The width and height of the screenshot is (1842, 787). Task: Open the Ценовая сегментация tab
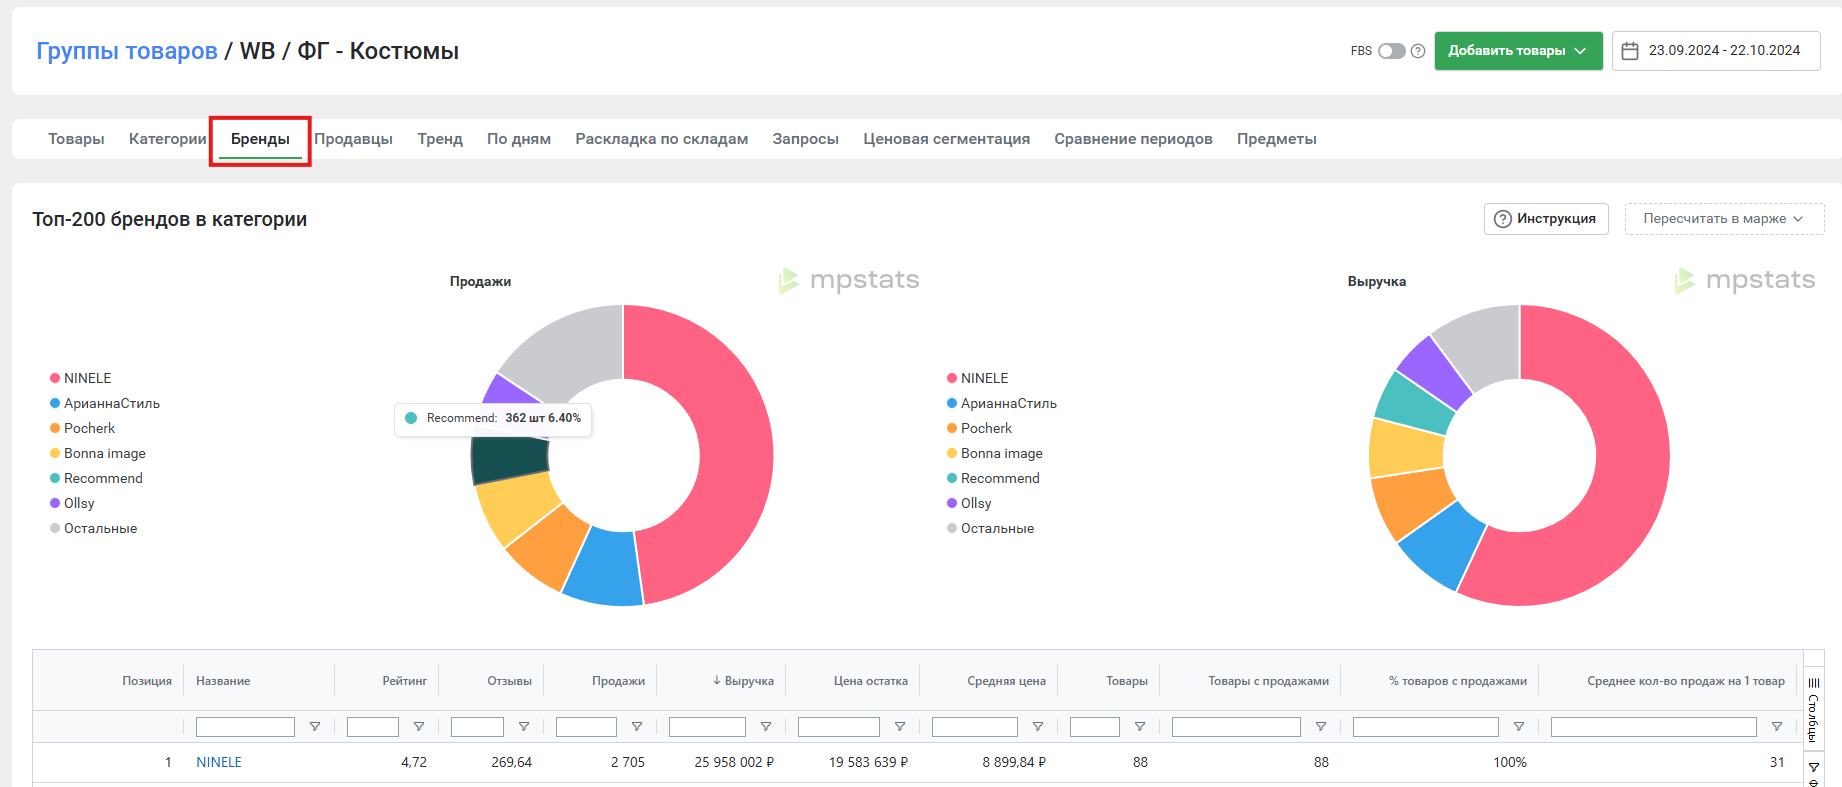tap(947, 139)
